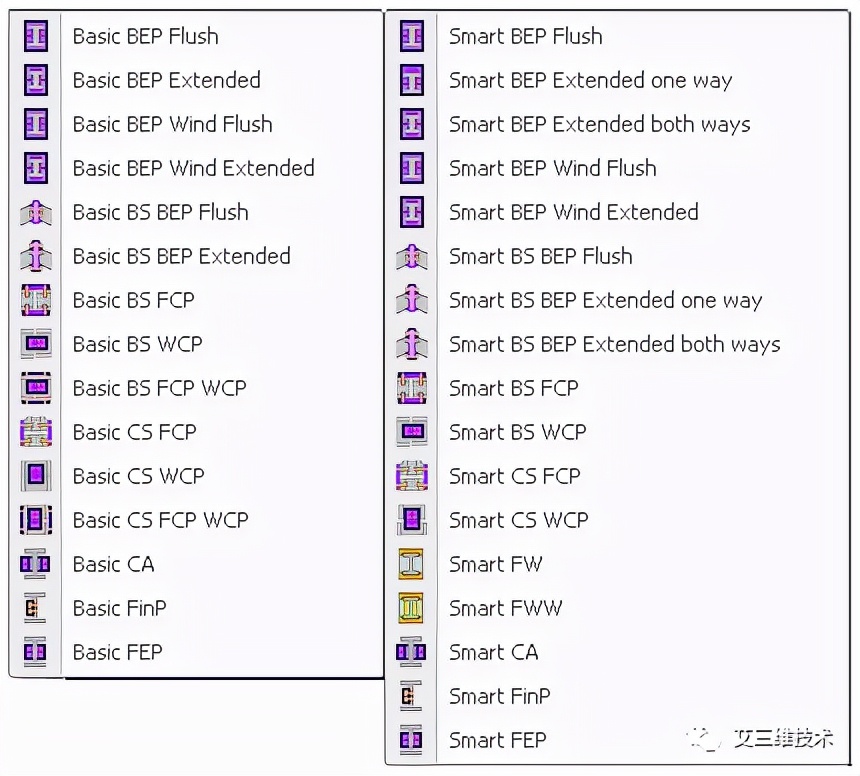The width and height of the screenshot is (860, 776).
Task: Select the Smart BS BEP Flush icon
Action: click(x=411, y=256)
